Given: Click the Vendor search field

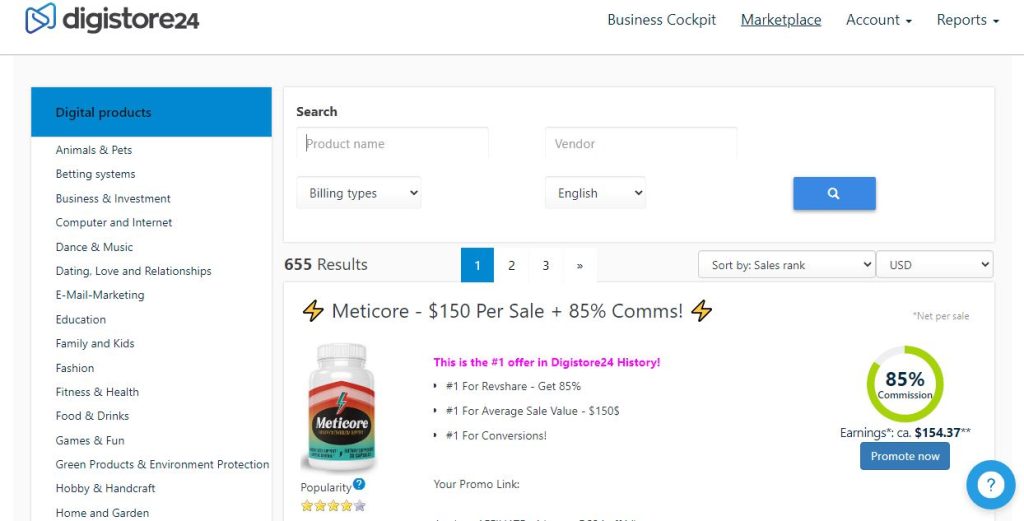Looking at the screenshot, I should [x=641, y=144].
